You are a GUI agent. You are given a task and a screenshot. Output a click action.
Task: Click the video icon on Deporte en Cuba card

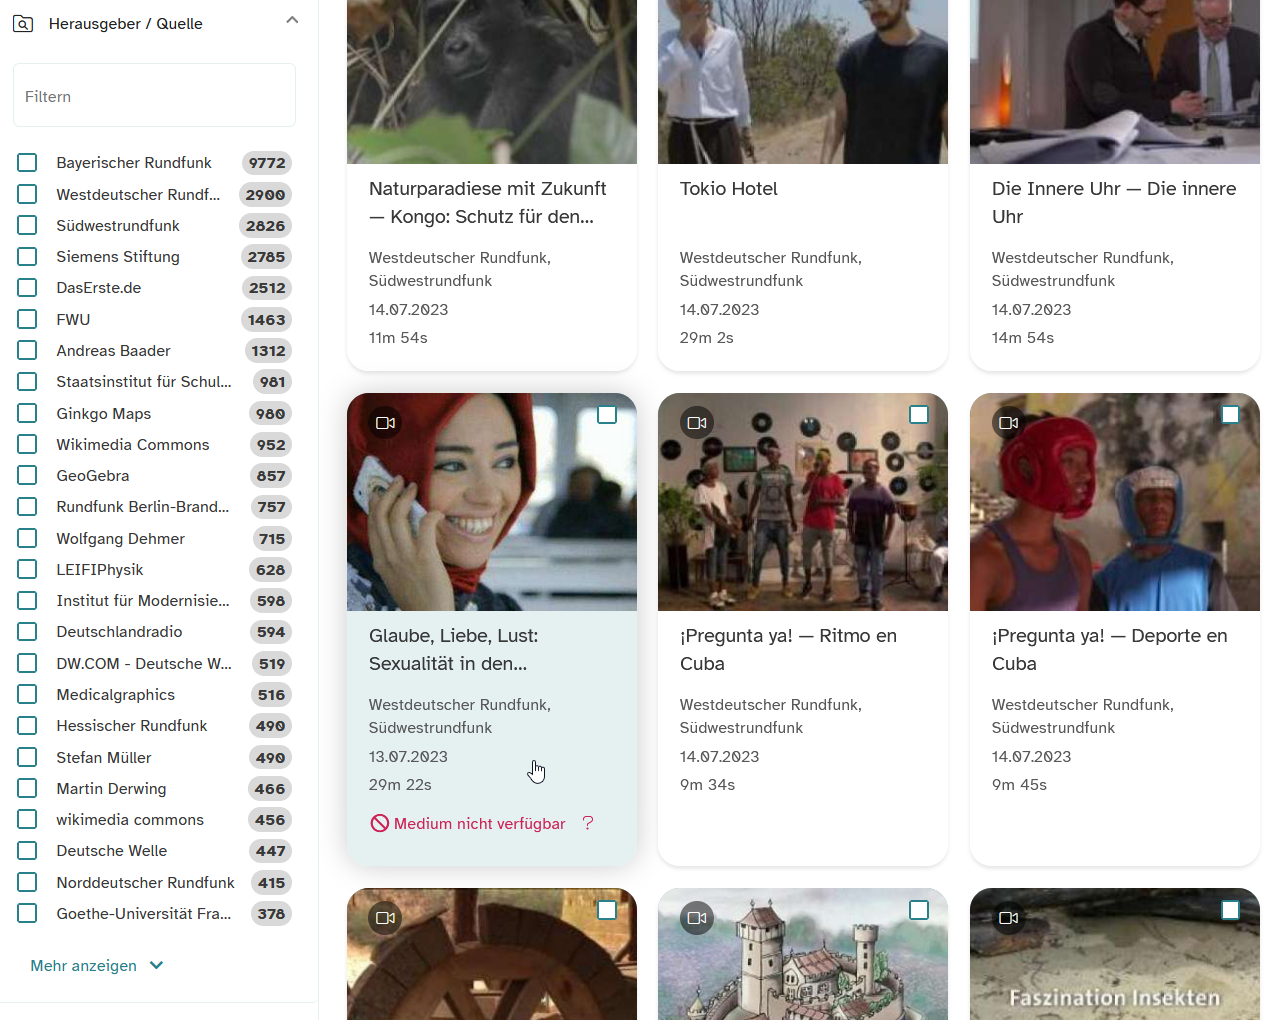(x=1009, y=423)
